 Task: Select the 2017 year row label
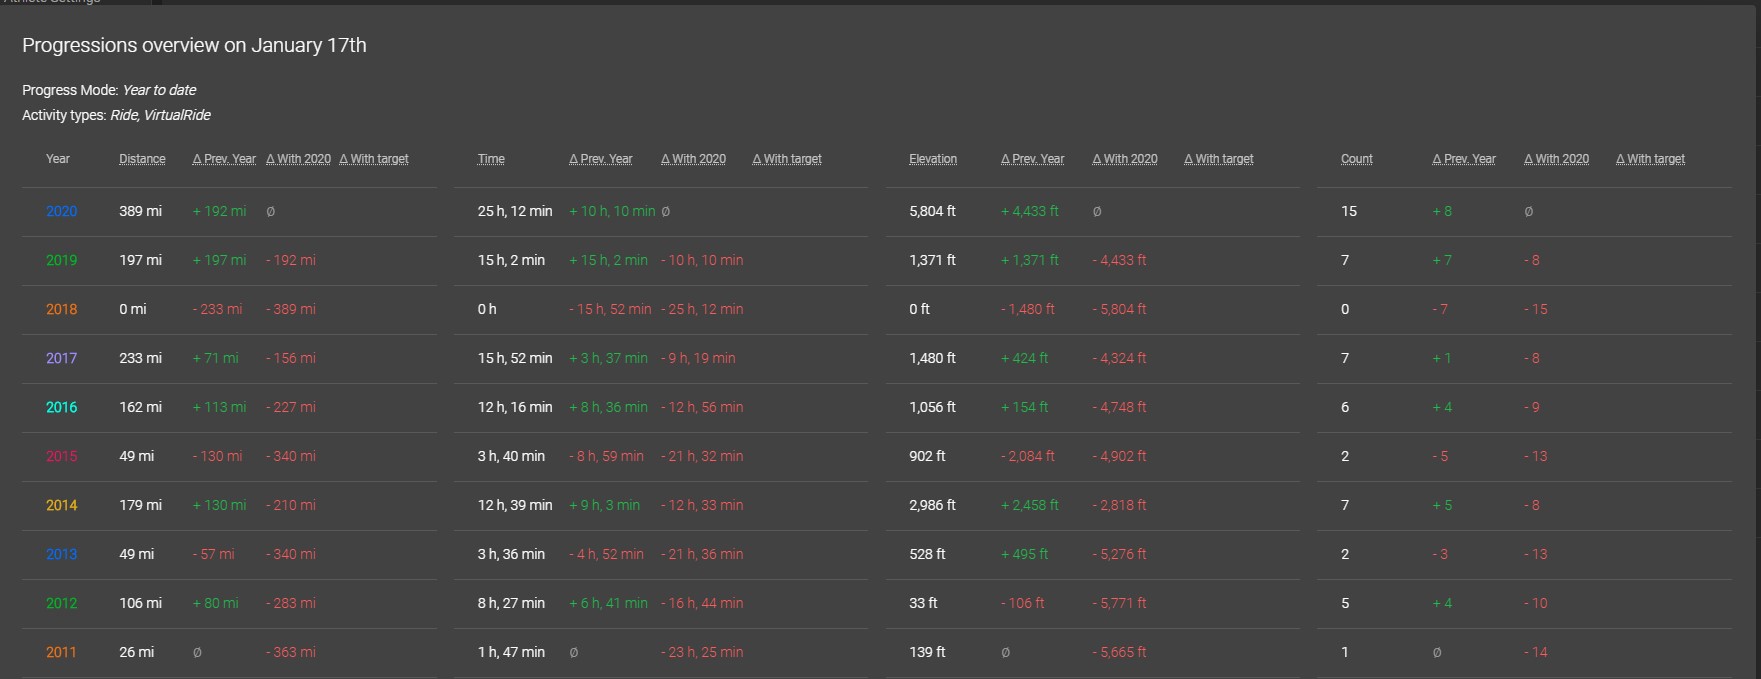[61, 358]
